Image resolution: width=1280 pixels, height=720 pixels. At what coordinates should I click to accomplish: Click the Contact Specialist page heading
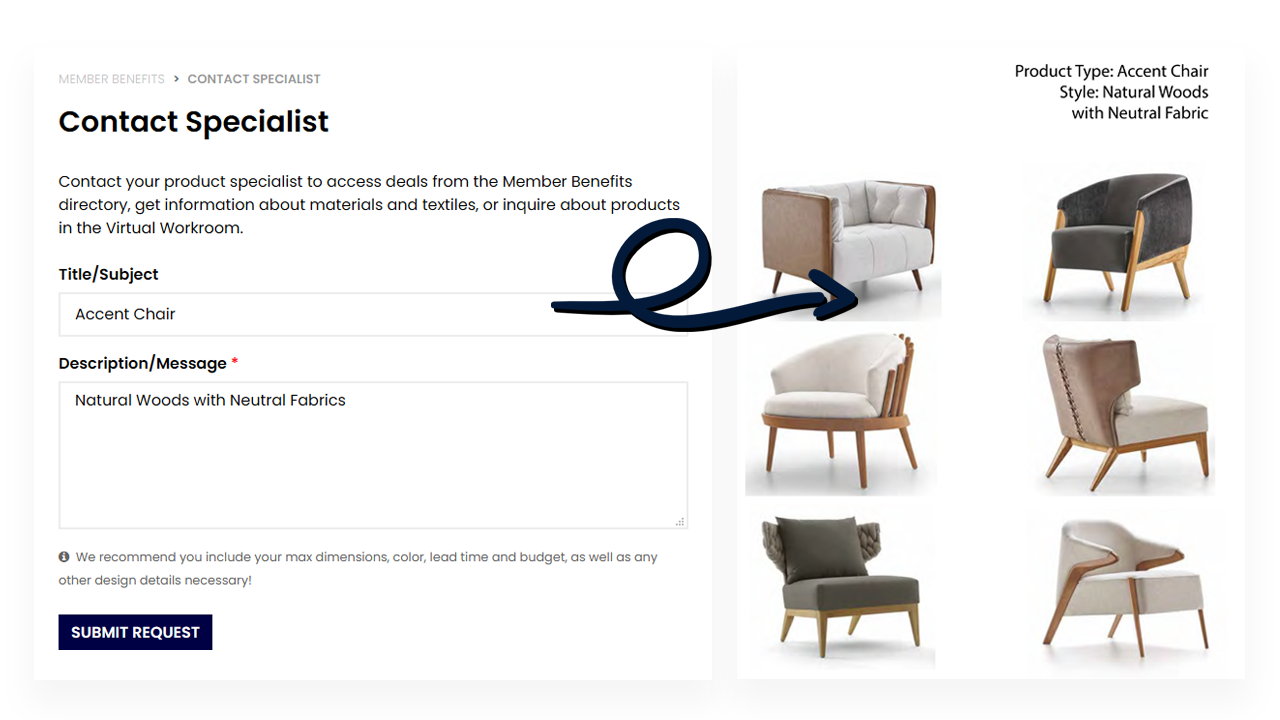click(193, 122)
